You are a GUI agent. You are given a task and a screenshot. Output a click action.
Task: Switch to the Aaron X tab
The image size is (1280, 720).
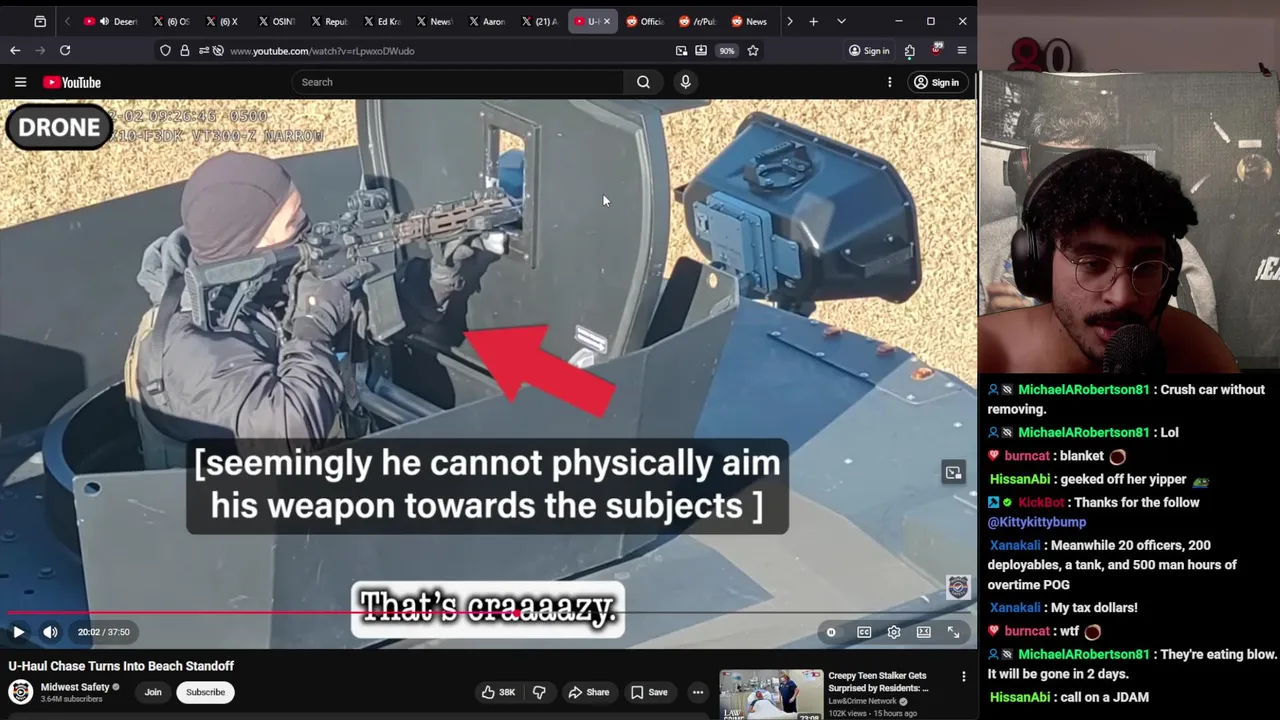click(x=485, y=21)
